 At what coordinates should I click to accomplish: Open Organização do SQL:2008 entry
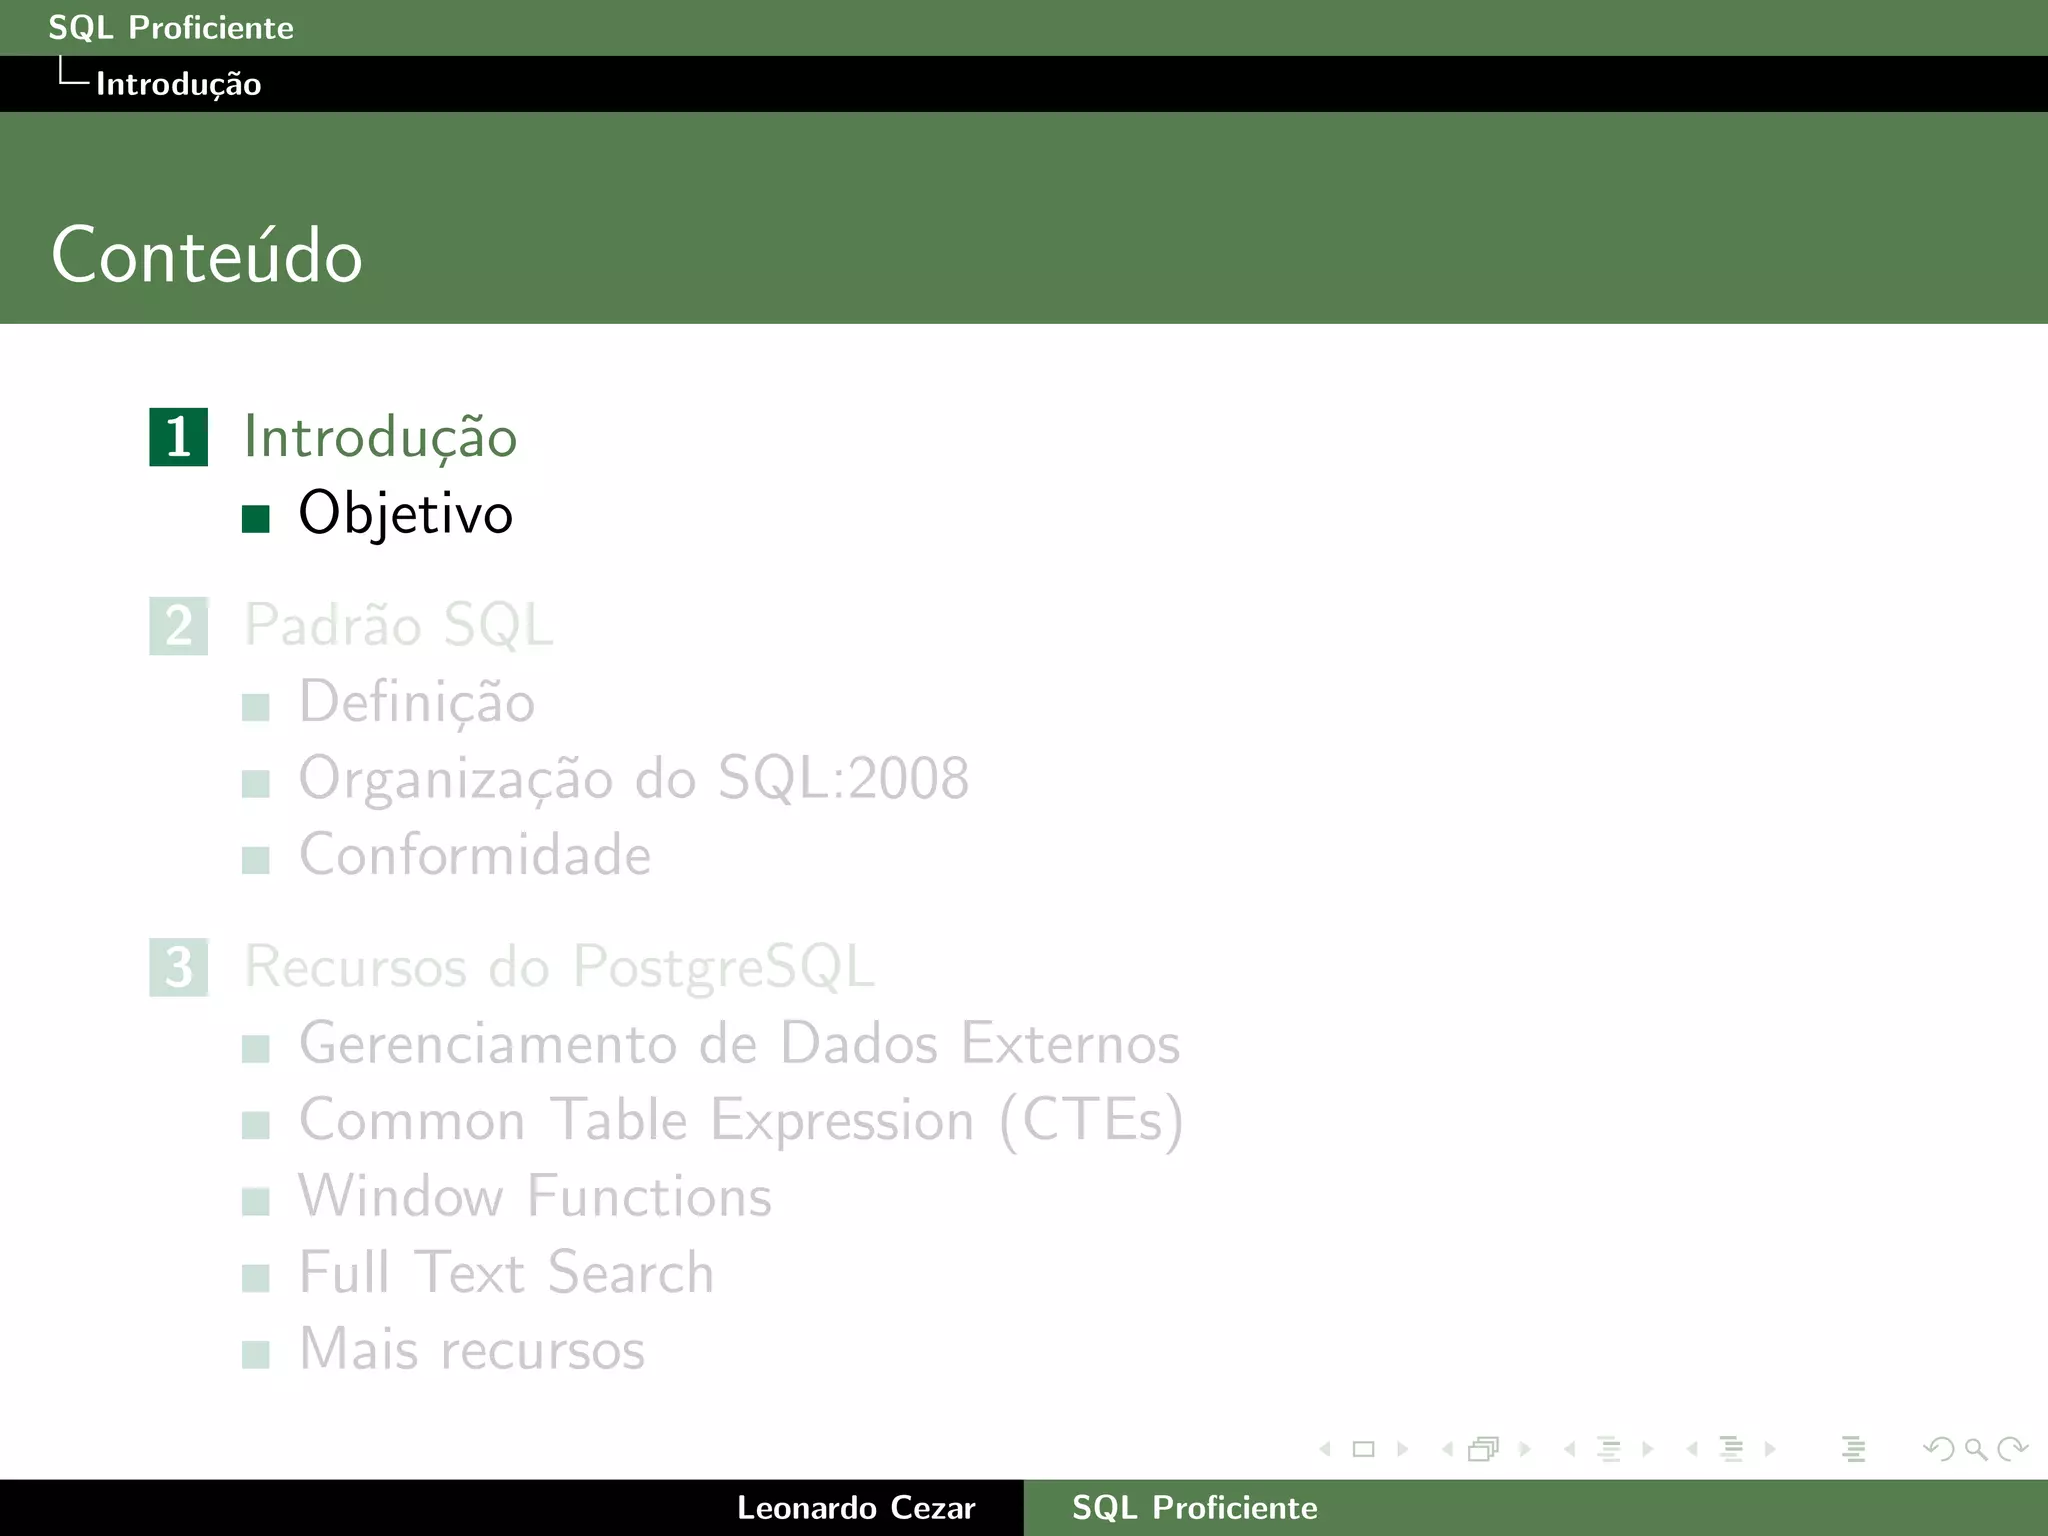pos(633,779)
